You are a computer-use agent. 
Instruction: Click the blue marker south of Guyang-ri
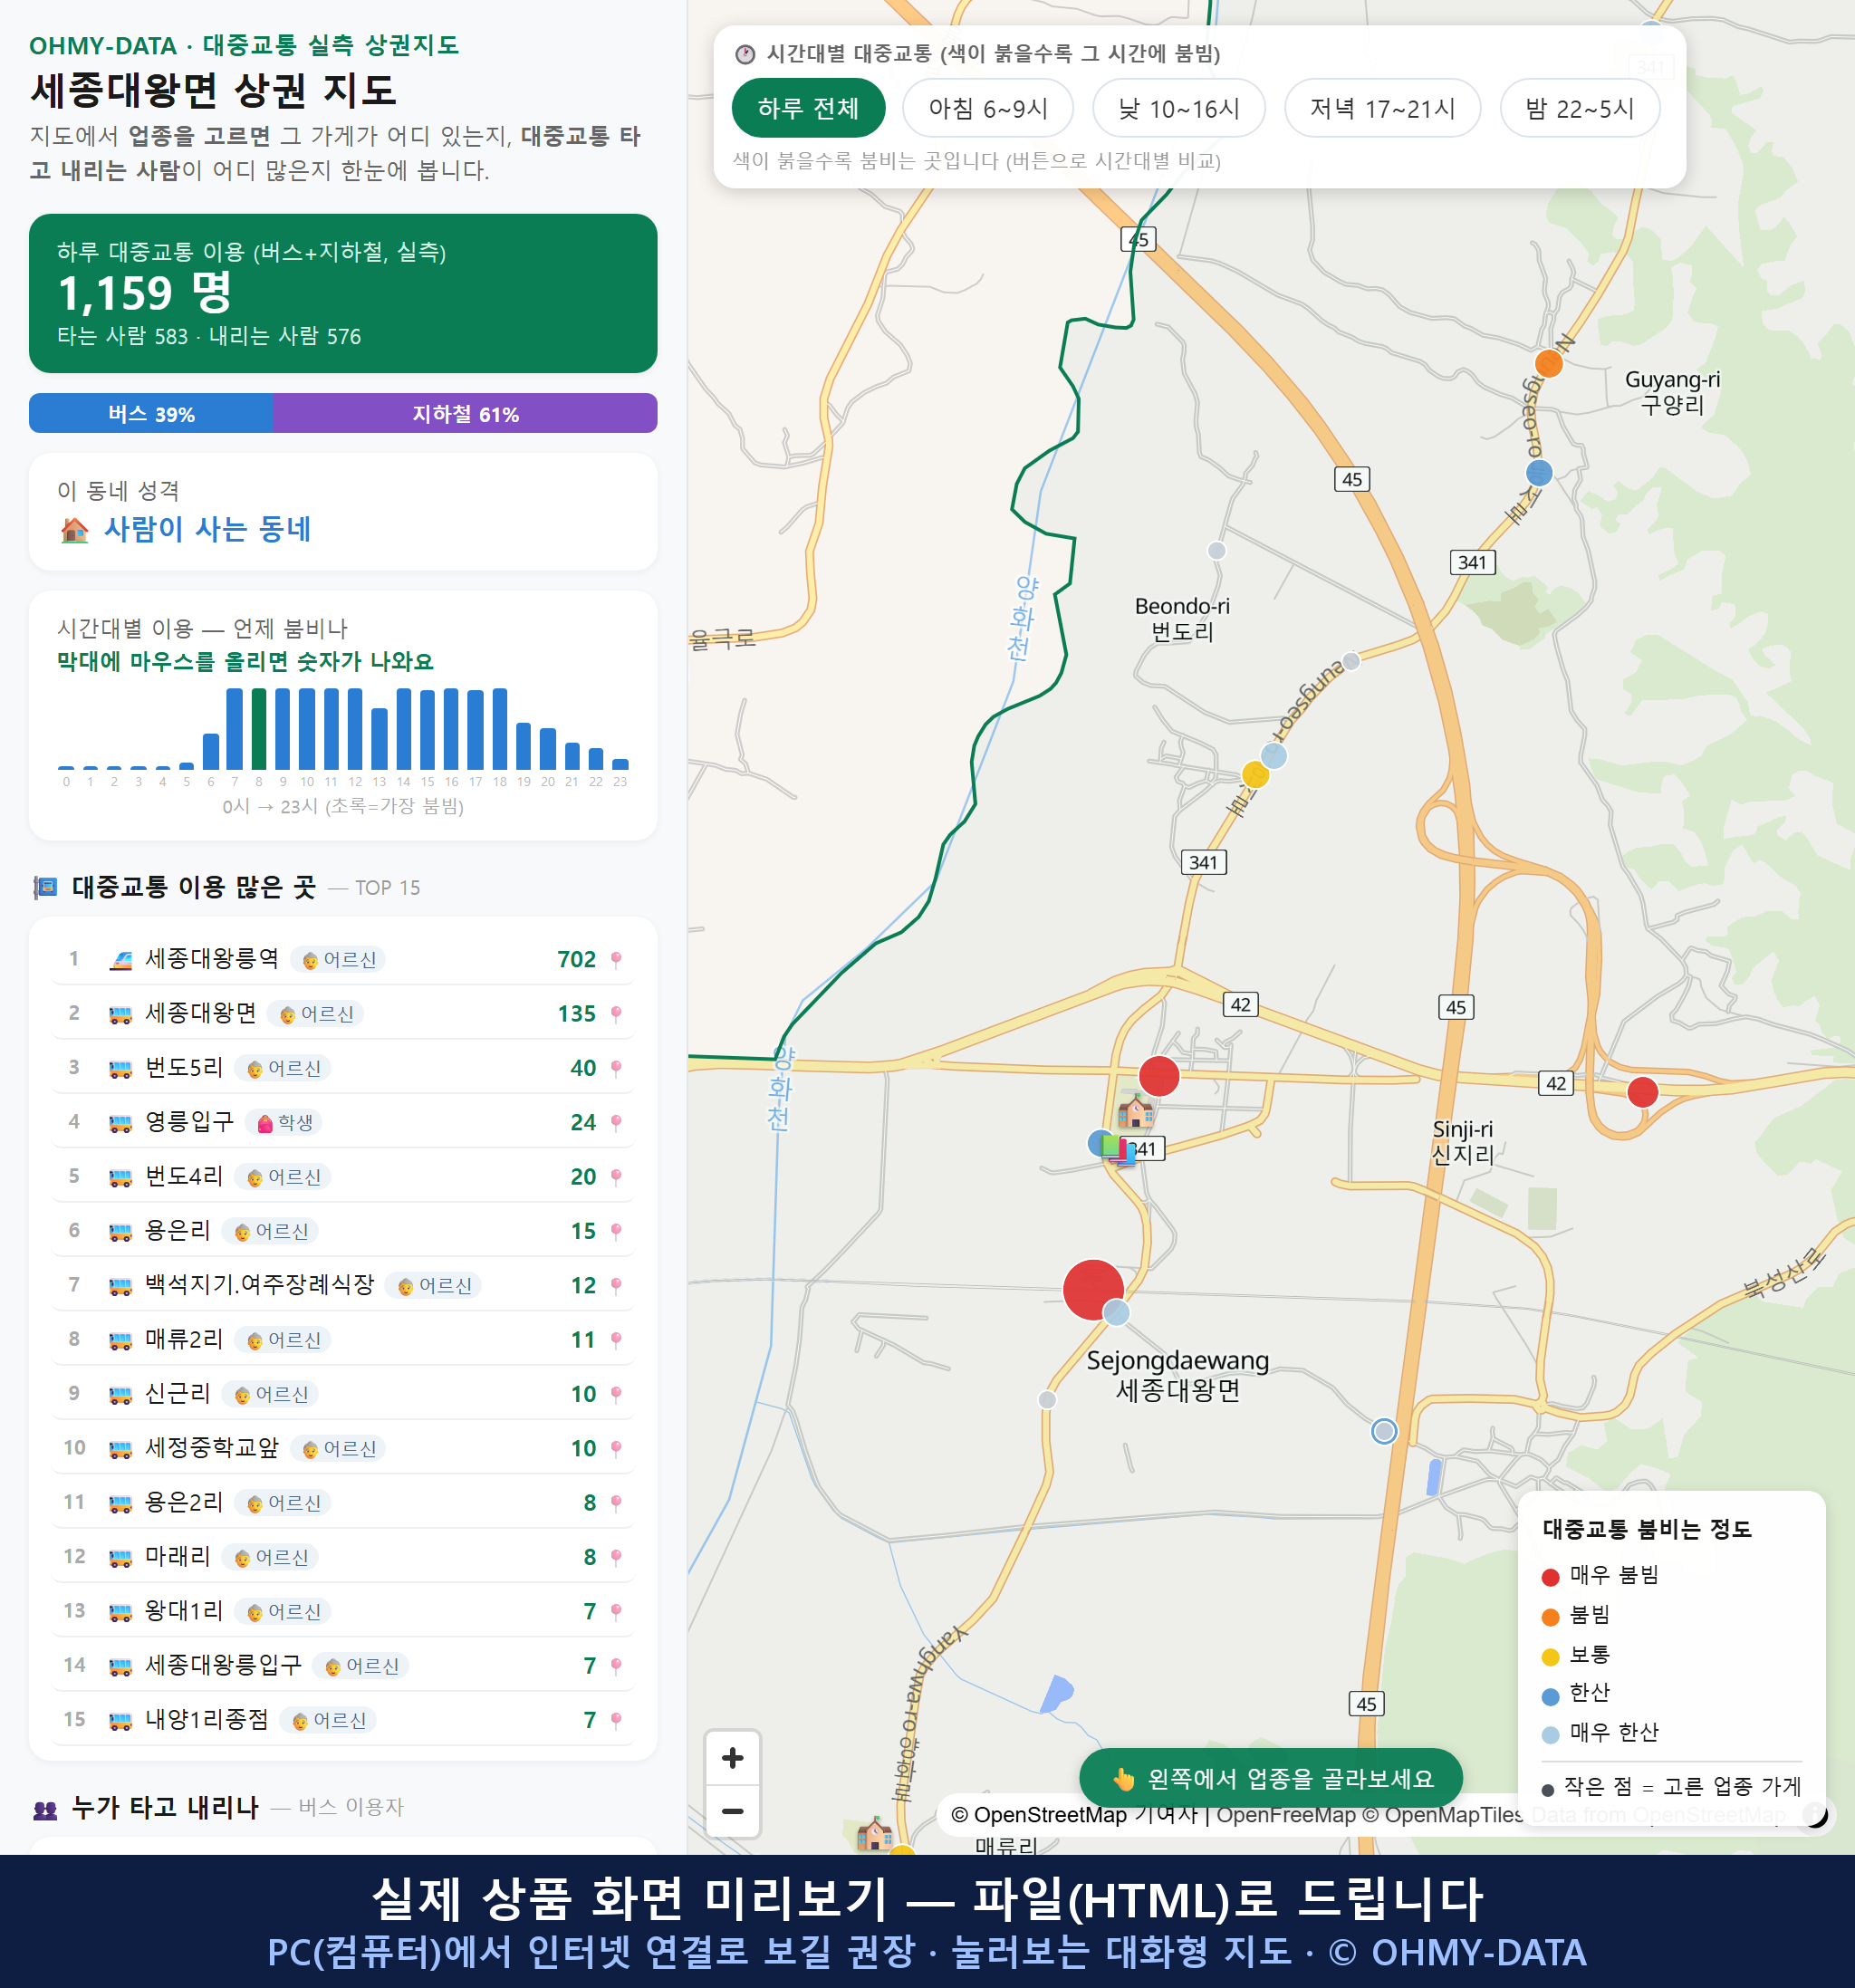[x=1539, y=472]
